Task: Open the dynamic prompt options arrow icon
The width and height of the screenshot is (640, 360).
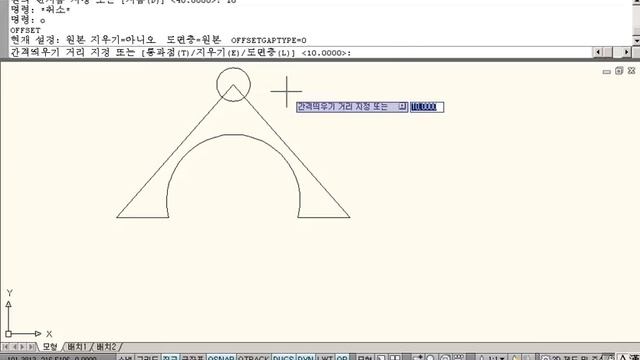Action: pos(402,107)
